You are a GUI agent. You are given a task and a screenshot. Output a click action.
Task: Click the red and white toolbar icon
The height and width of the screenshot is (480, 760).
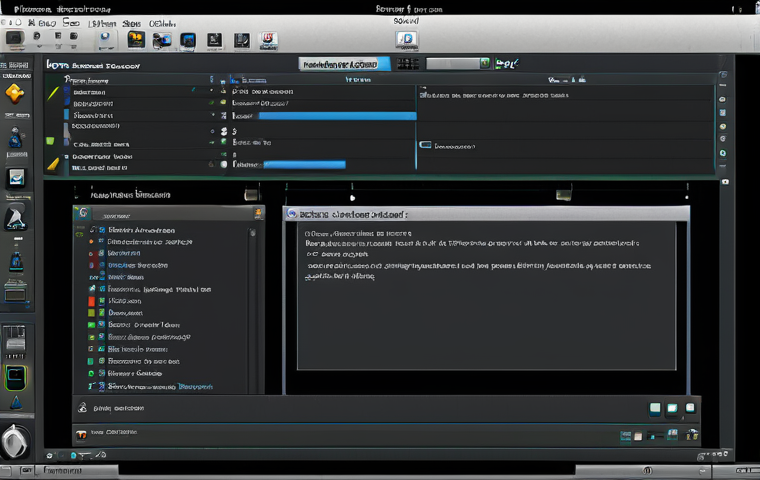click(x=269, y=41)
